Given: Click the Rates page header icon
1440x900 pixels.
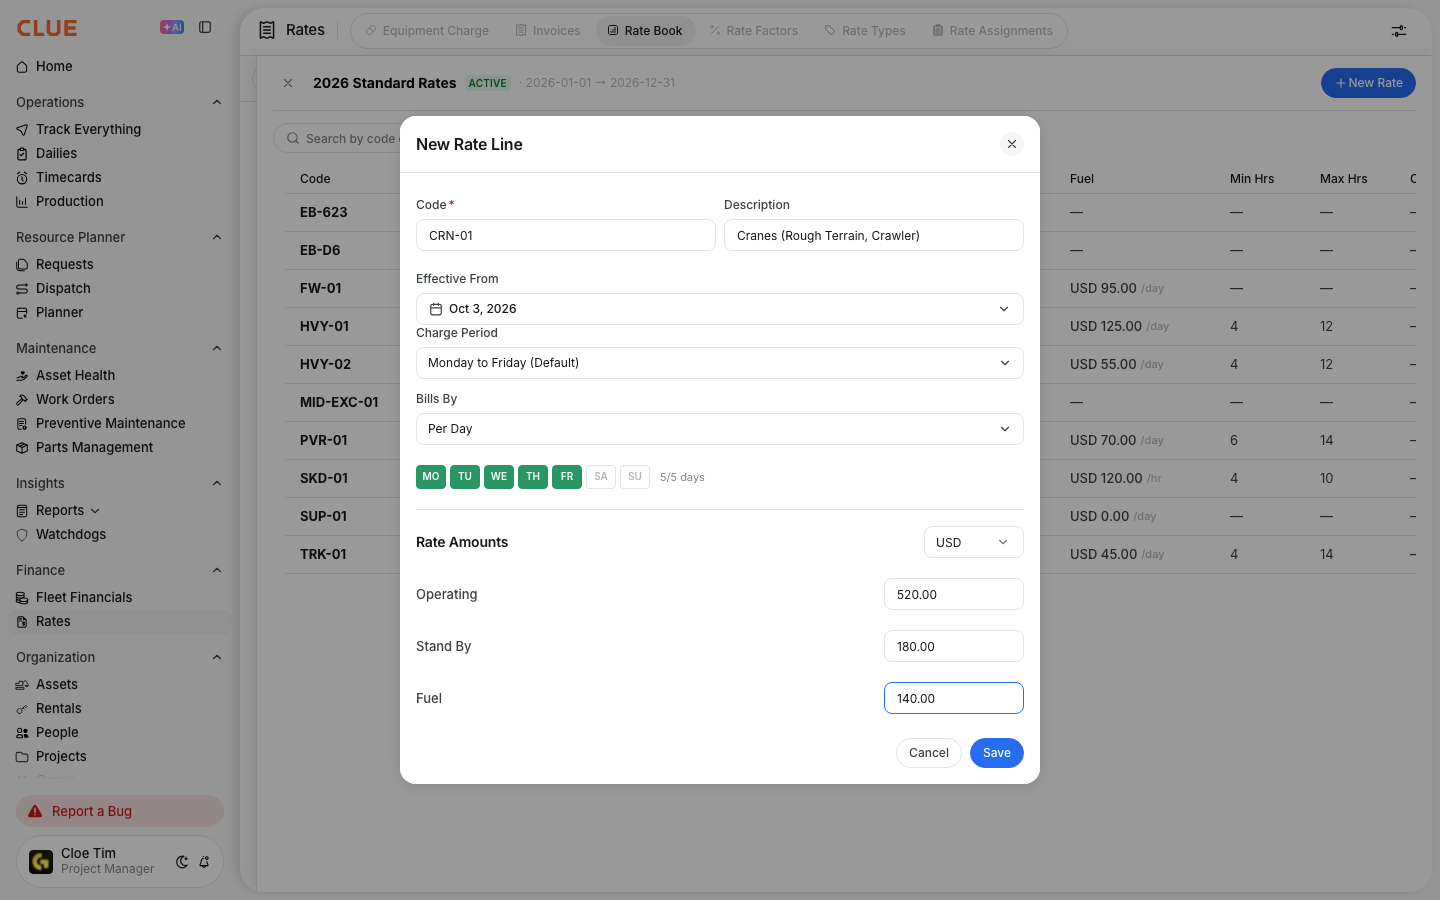Looking at the screenshot, I should point(267,30).
